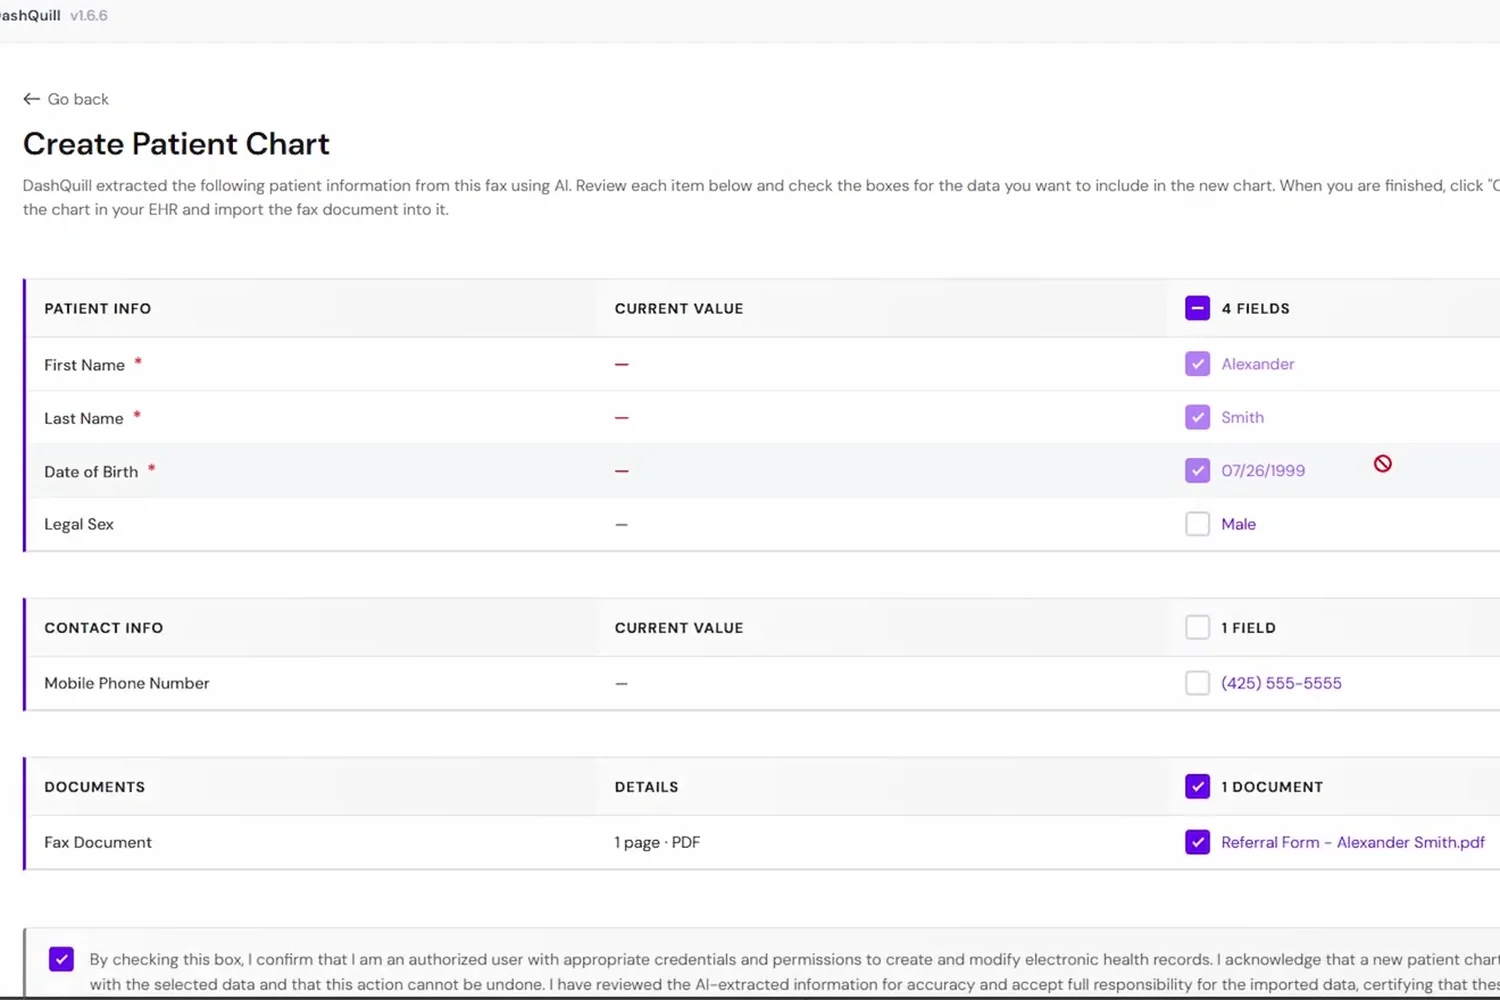1500x1000 pixels.
Task: Check the Contact Info 1 FIELD checkbox
Action: pyautogui.click(x=1197, y=627)
